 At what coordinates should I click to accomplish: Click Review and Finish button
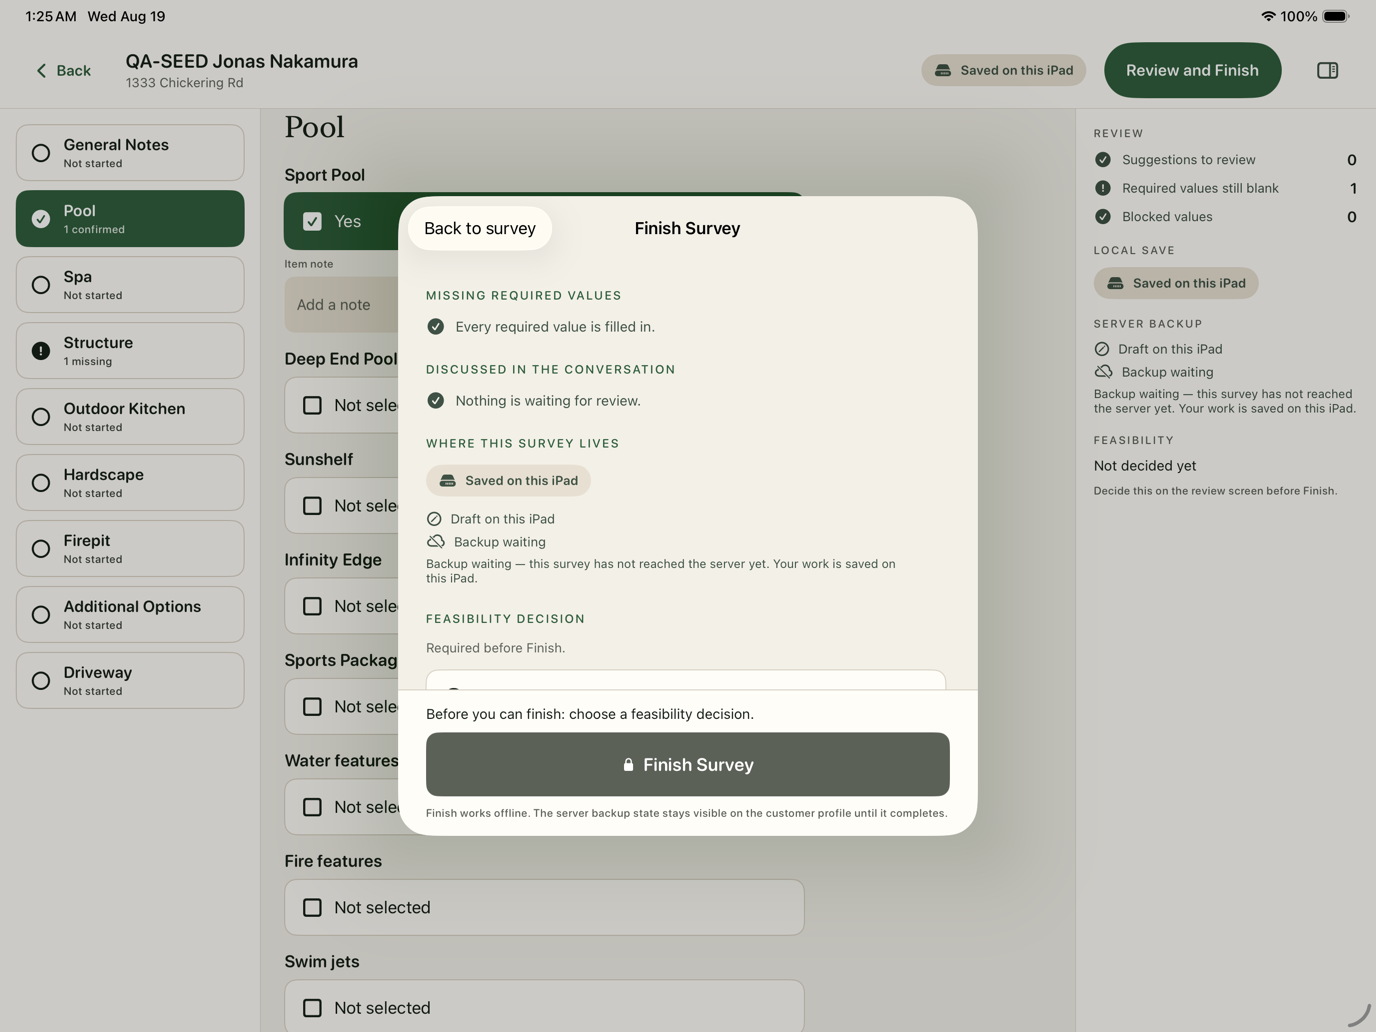(1192, 70)
